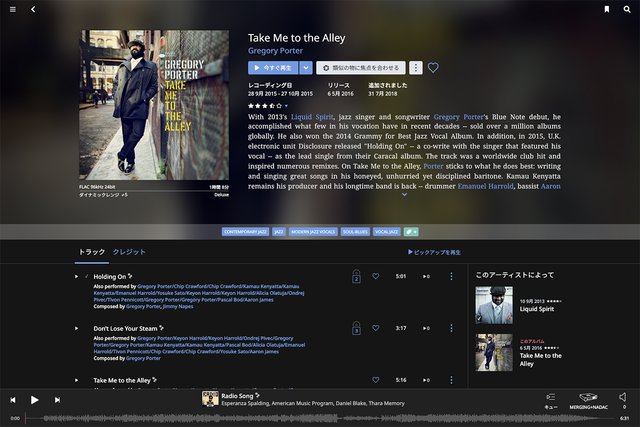Viewport: 640px width, 427px height.
Task: Open the green add-tag button
Action: pos(411,232)
